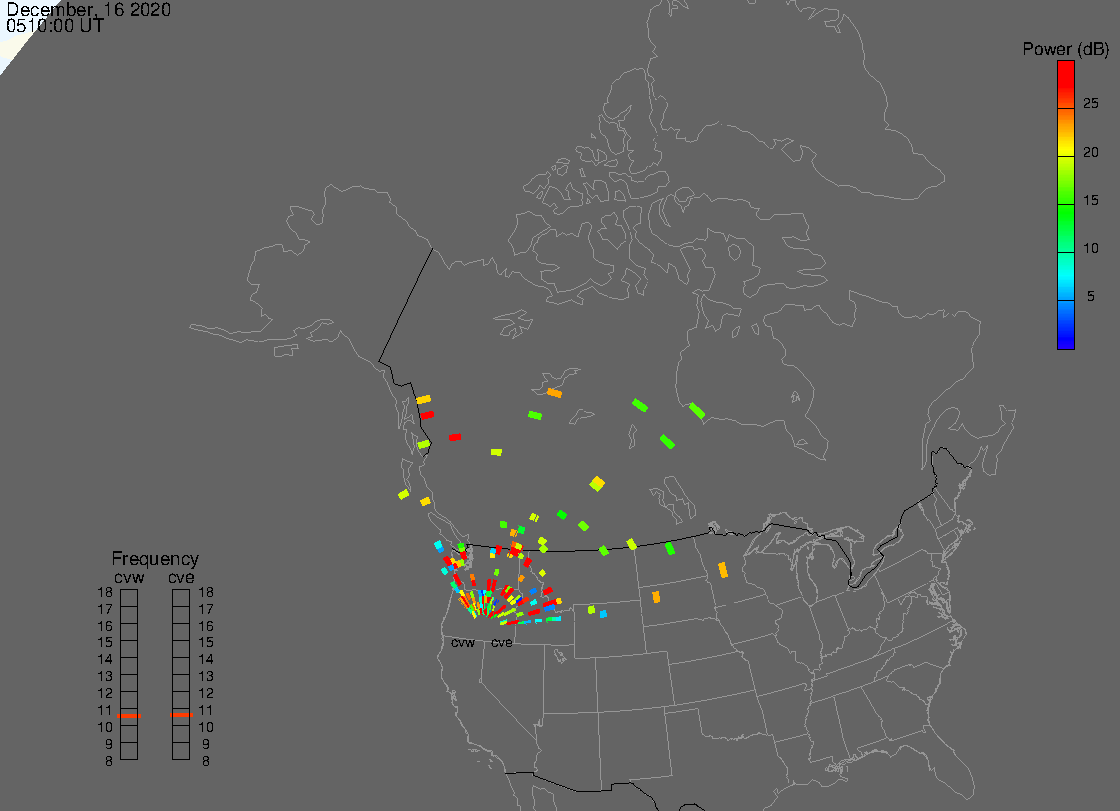Click the 16 label beside the cvw frequency bar
This screenshot has height=811, width=1120.
(105, 626)
